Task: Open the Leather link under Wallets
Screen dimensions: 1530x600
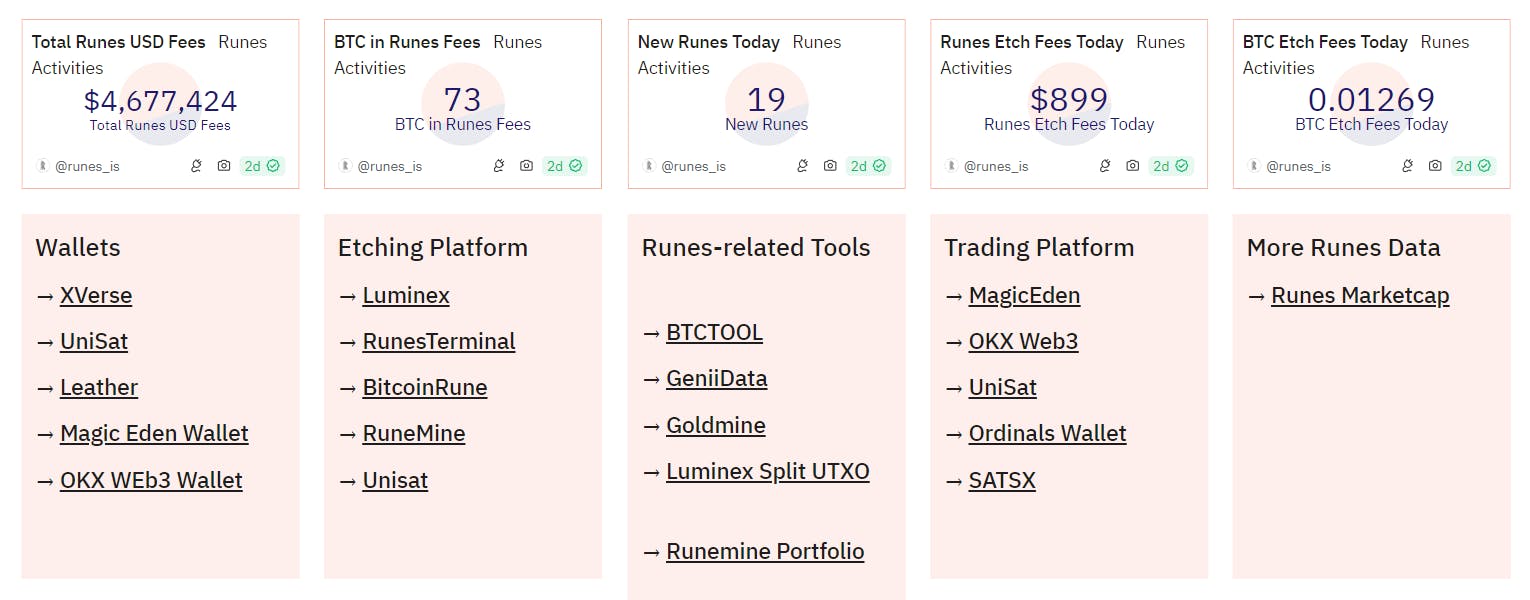Action: click(99, 387)
